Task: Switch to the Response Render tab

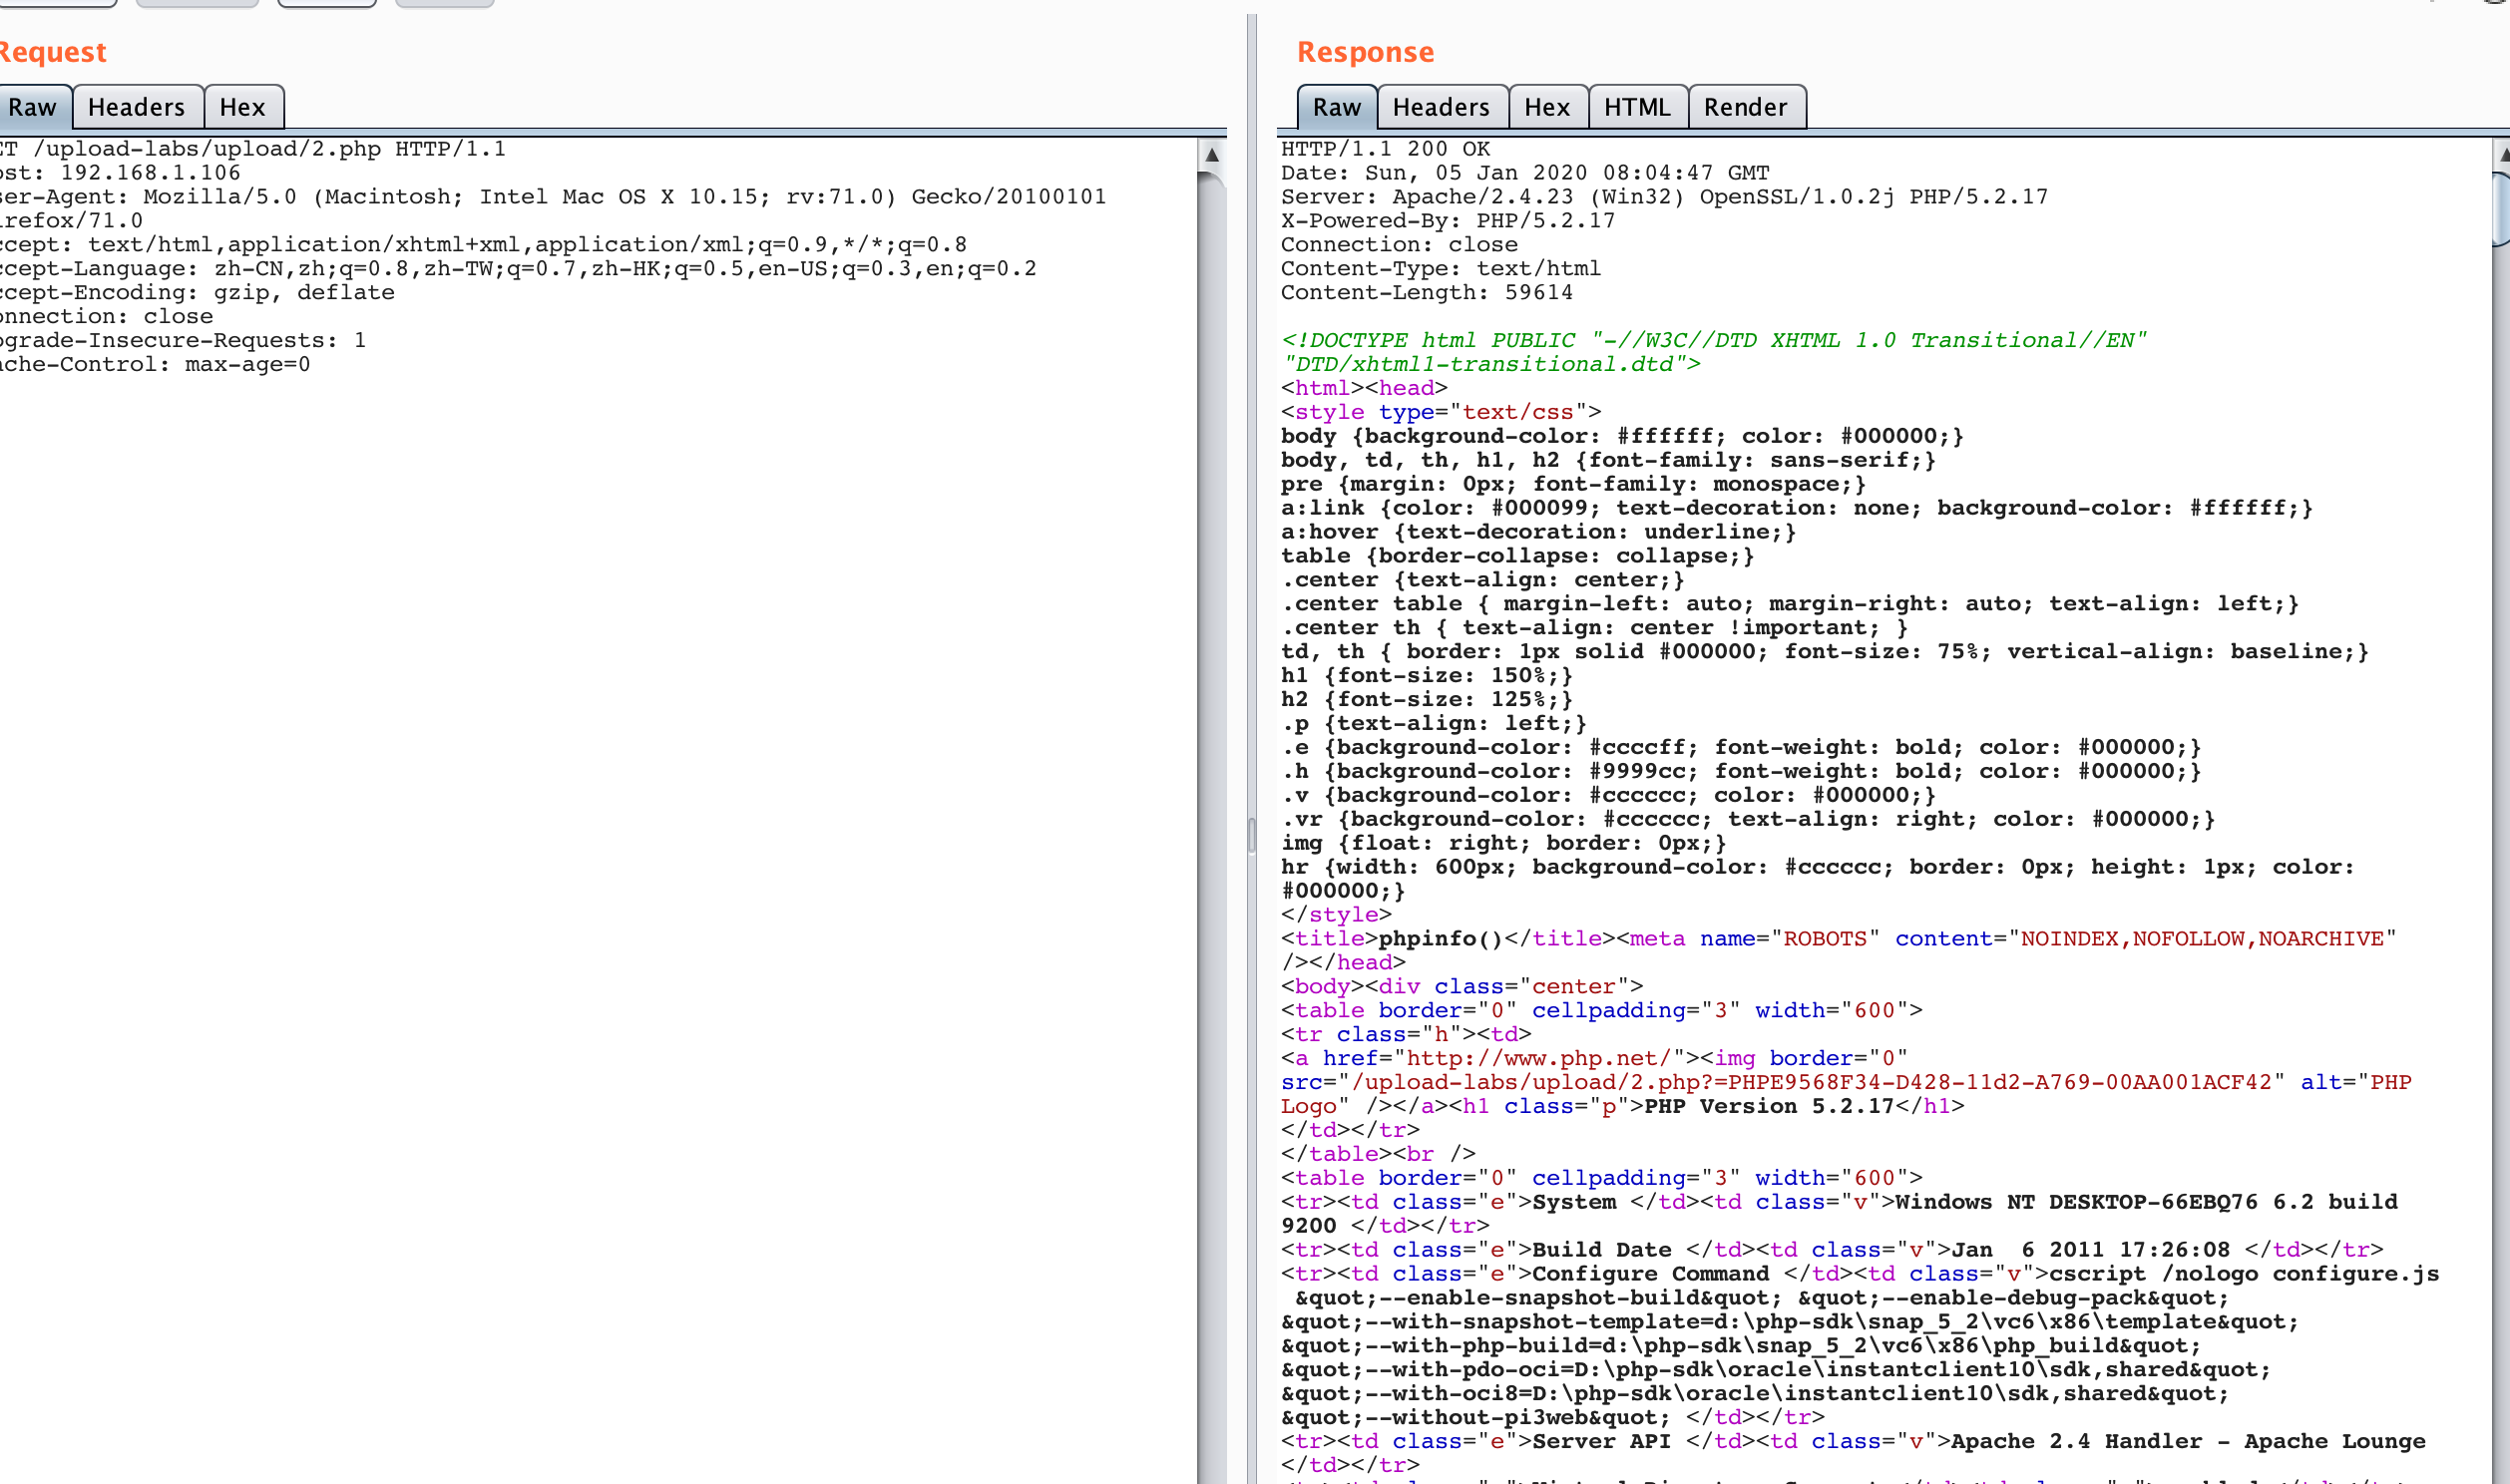Action: coord(1746,107)
